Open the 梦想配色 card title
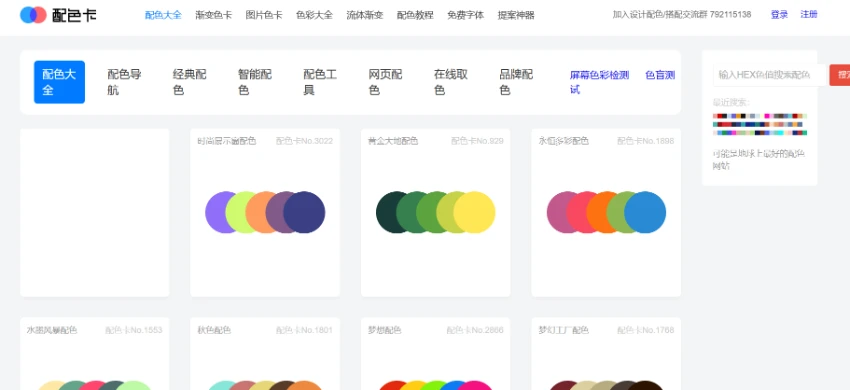The height and width of the screenshot is (390, 850). tap(384, 330)
